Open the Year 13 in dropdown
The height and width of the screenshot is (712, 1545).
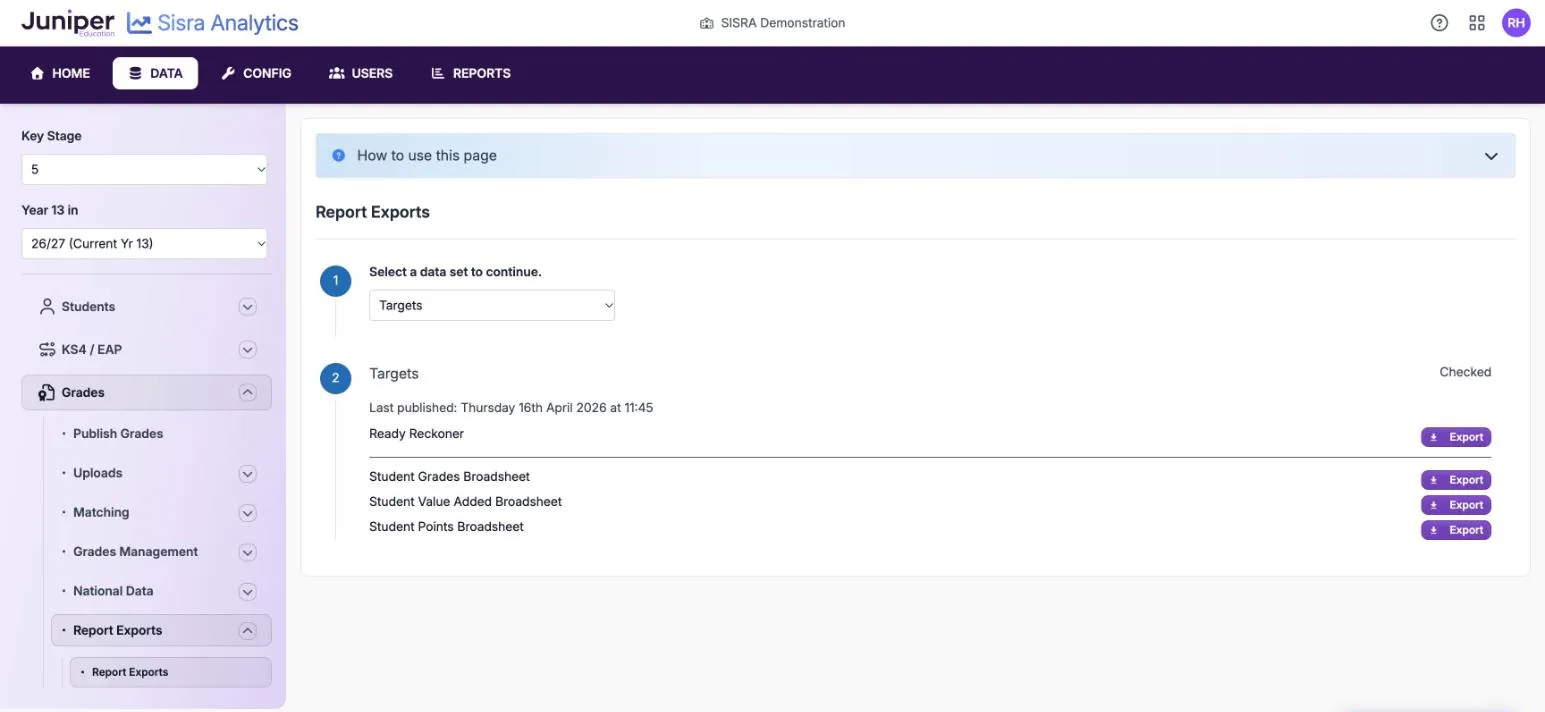tap(144, 244)
